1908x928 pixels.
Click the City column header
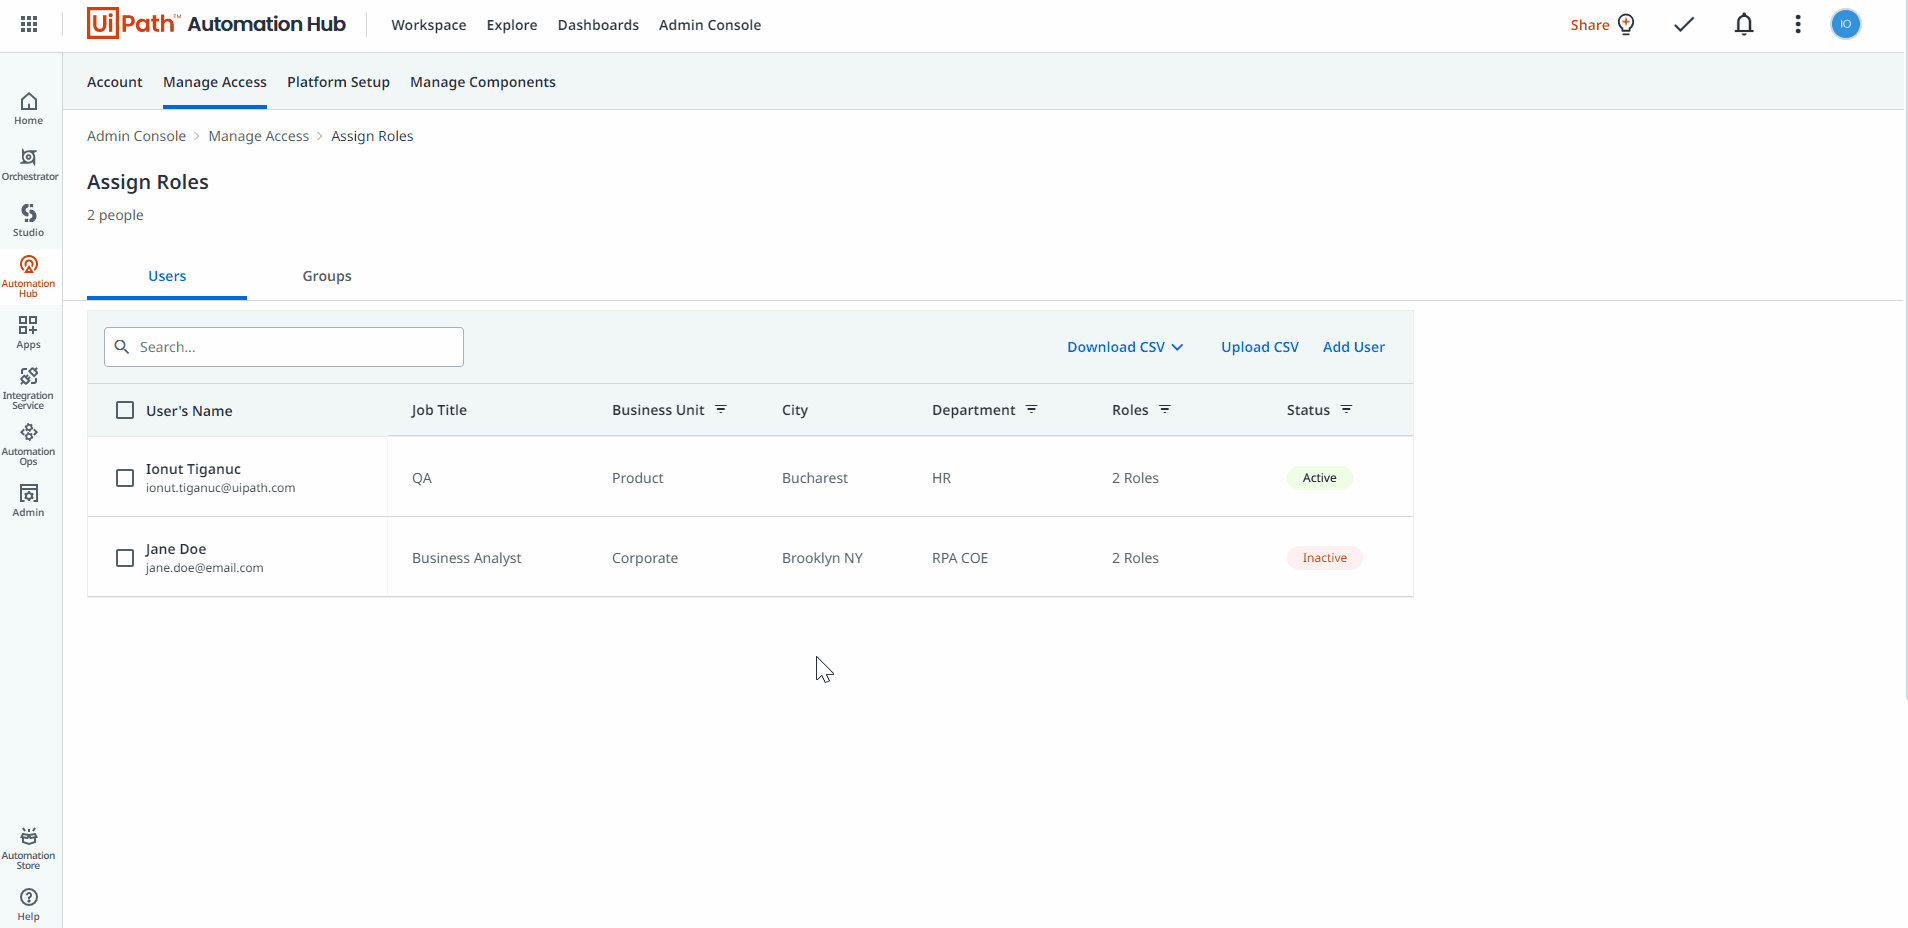pyautogui.click(x=795, y=410)
